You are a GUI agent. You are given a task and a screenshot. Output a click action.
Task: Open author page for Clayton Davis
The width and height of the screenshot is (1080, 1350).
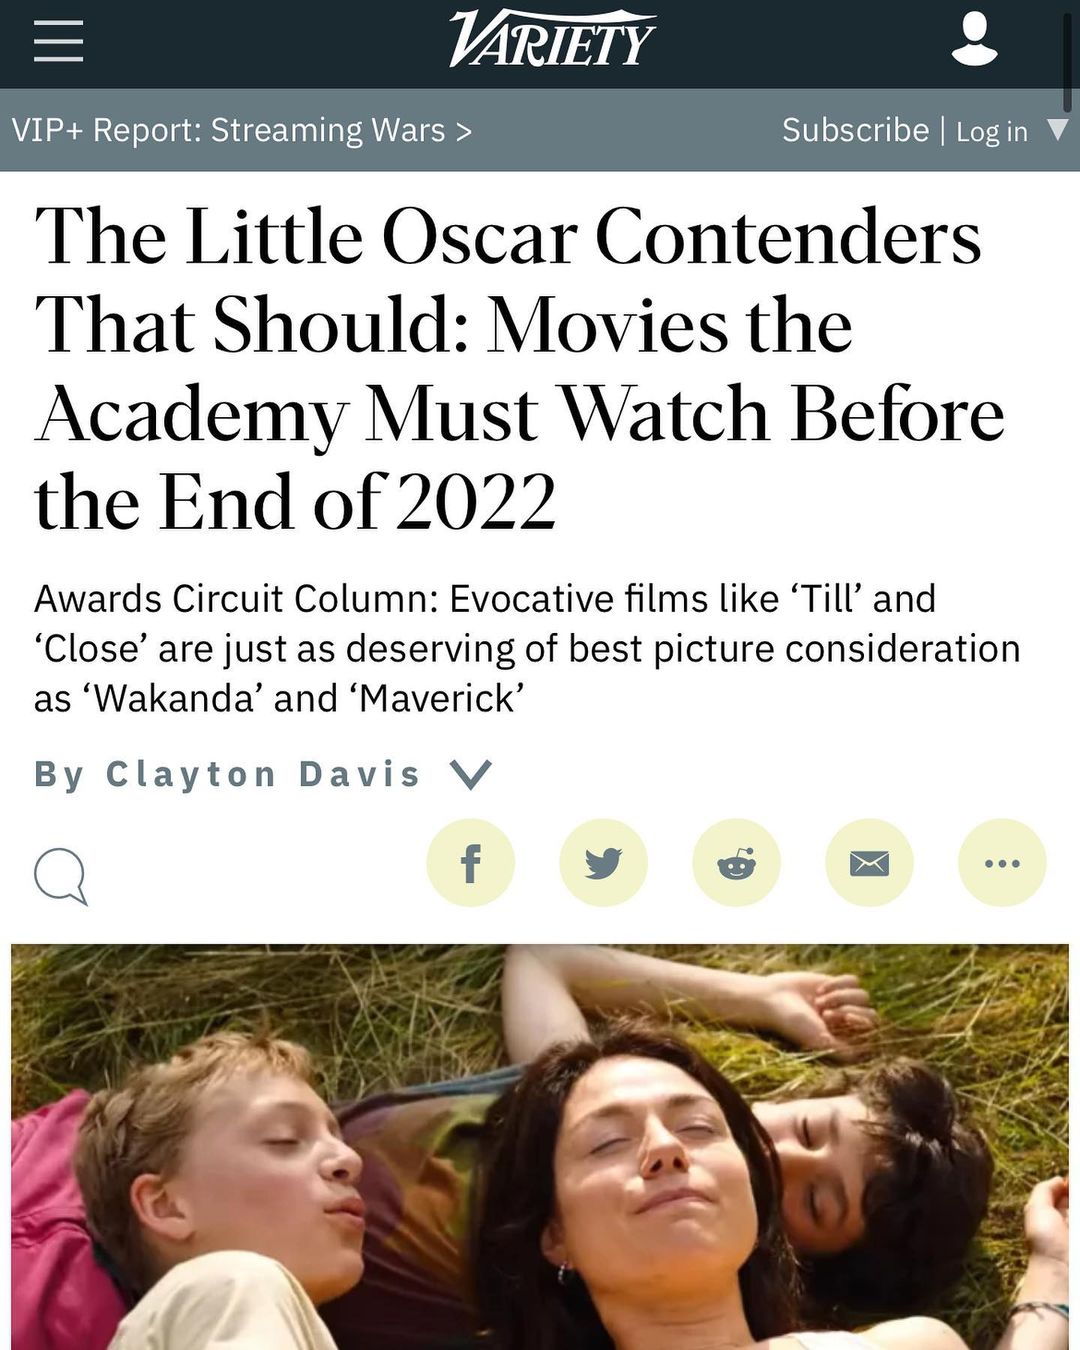(263, 774)
